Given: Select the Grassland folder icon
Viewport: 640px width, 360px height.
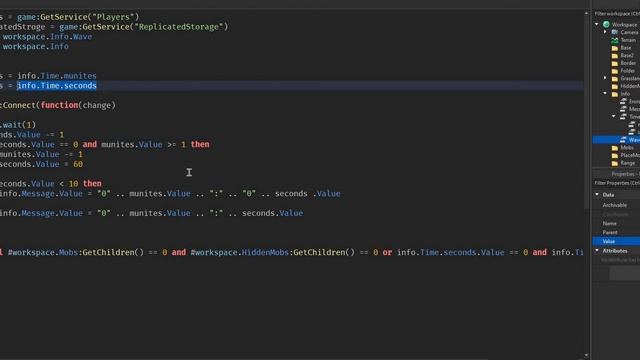Looking at the screenshot, I should pos(615,78).
